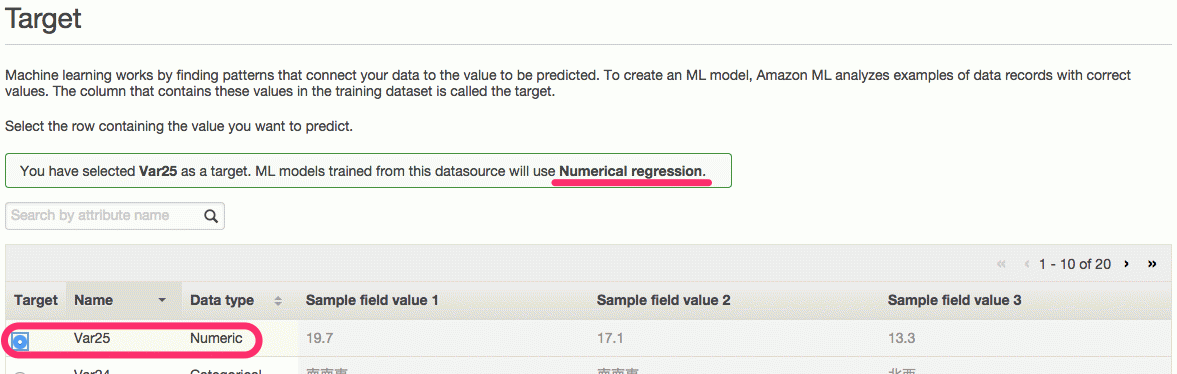Click the search magnifier icon

211,216
